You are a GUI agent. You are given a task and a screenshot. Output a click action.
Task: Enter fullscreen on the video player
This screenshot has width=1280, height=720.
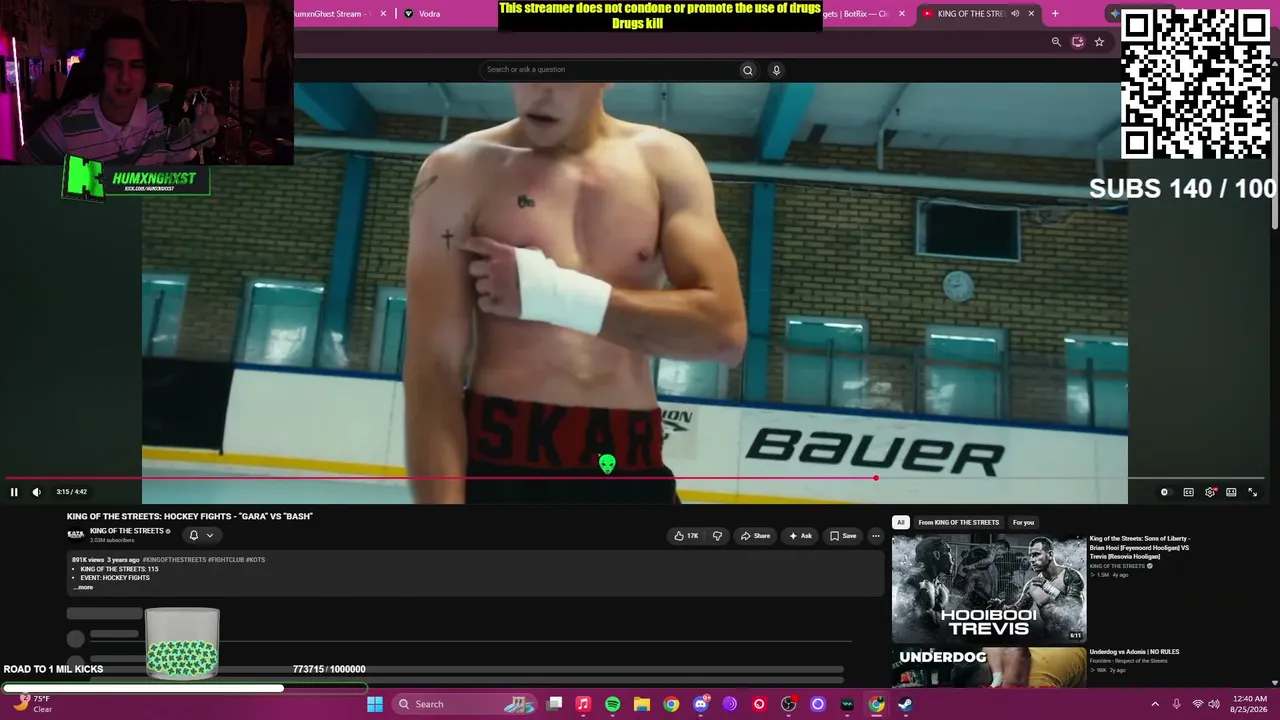(x=1252, y=492)
